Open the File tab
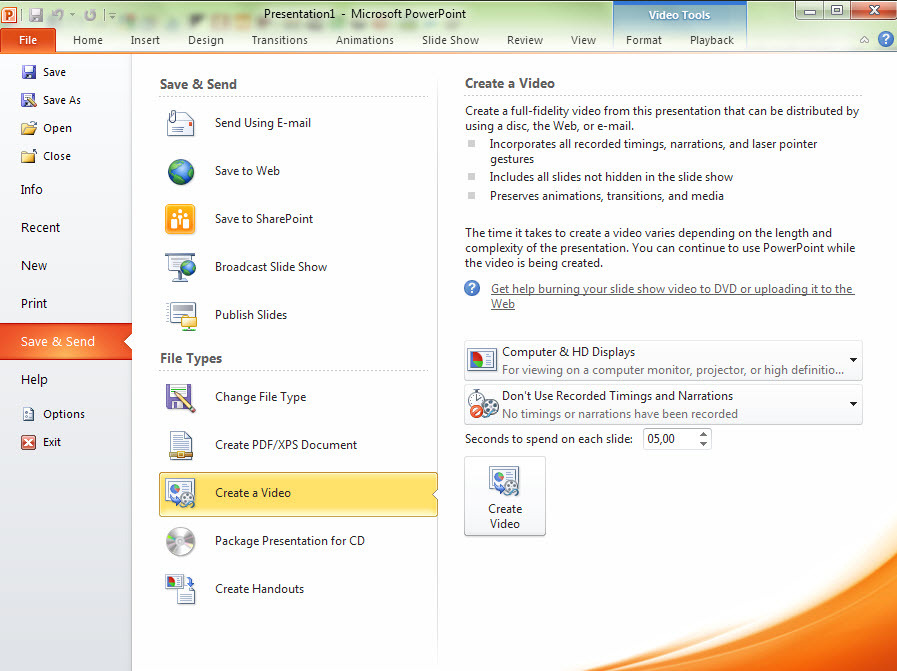 click(x=28, y=40)
